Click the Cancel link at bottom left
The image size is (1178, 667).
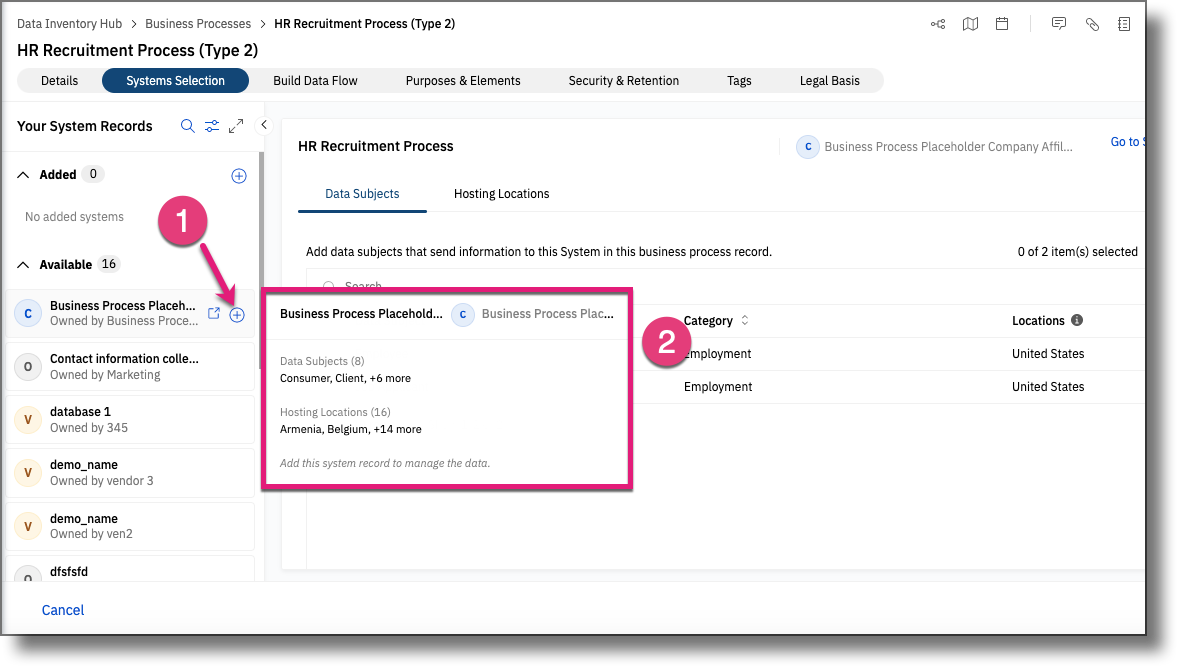point(62,610)
